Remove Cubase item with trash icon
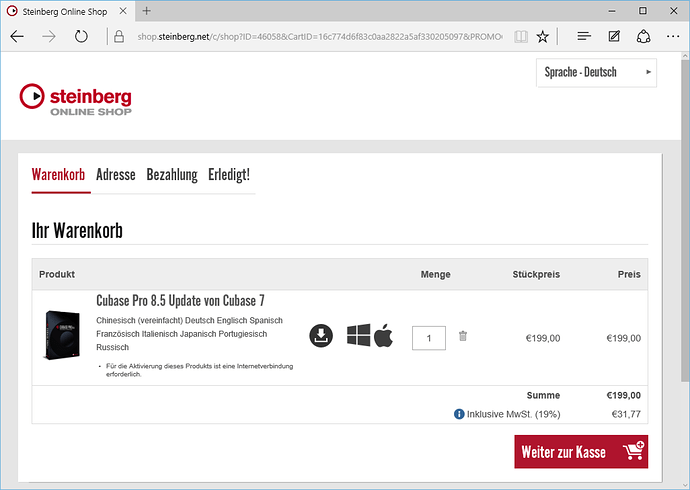The width and height of the screenshot is (690, 490). (x=463, y=336)
